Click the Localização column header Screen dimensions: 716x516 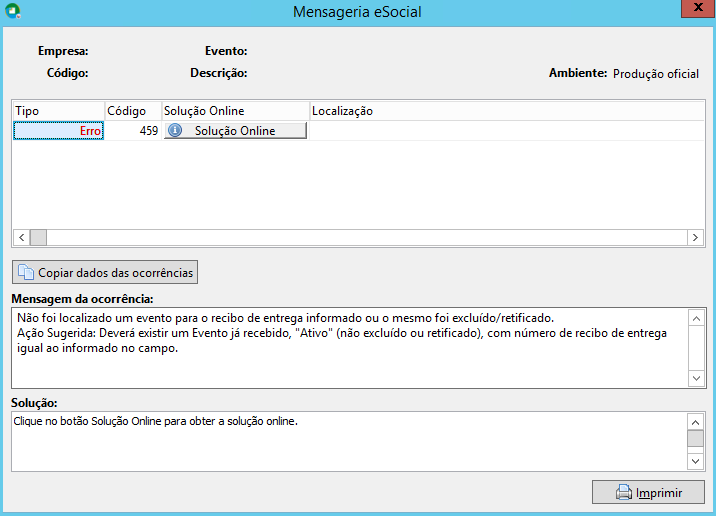(x=507, y=111)
